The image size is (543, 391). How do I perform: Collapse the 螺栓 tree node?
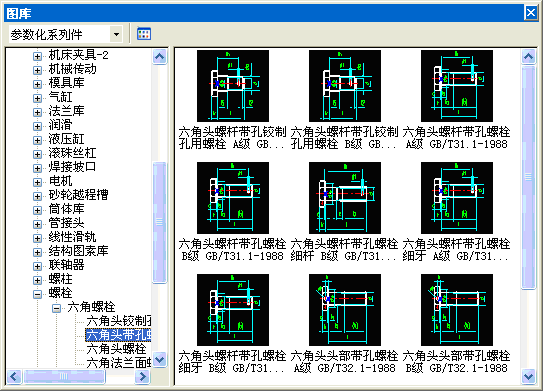pos(37,294)
